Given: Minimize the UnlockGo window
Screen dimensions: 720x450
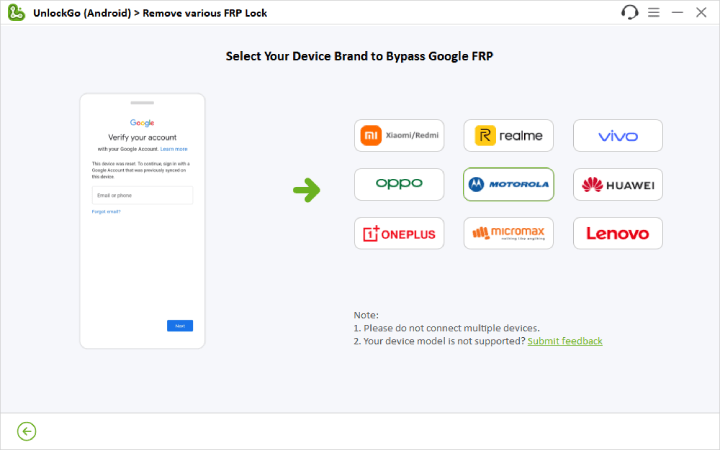Looking at the screenshot, I should (x=677, y=13).
